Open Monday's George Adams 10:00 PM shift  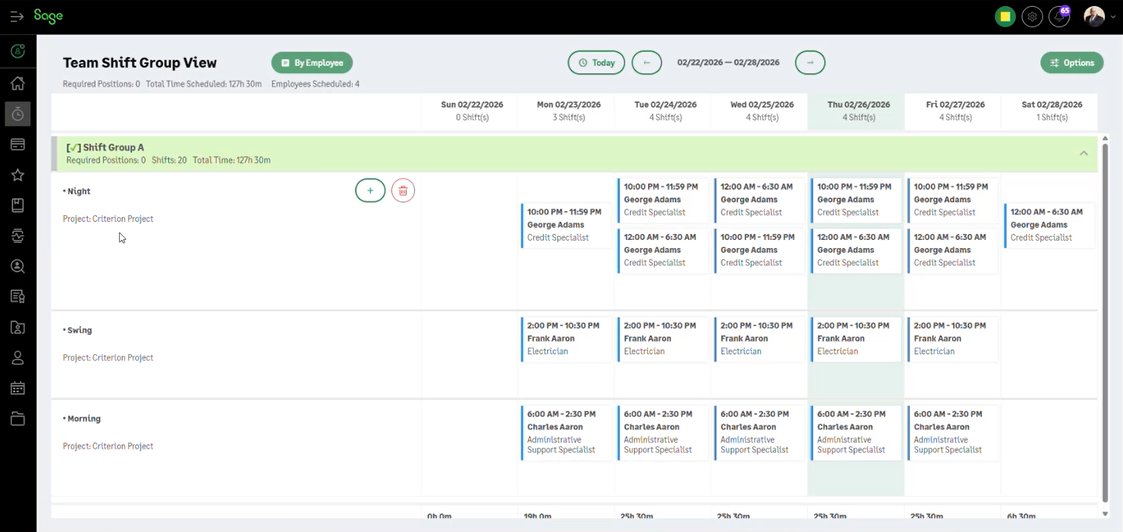coord(567,225)
